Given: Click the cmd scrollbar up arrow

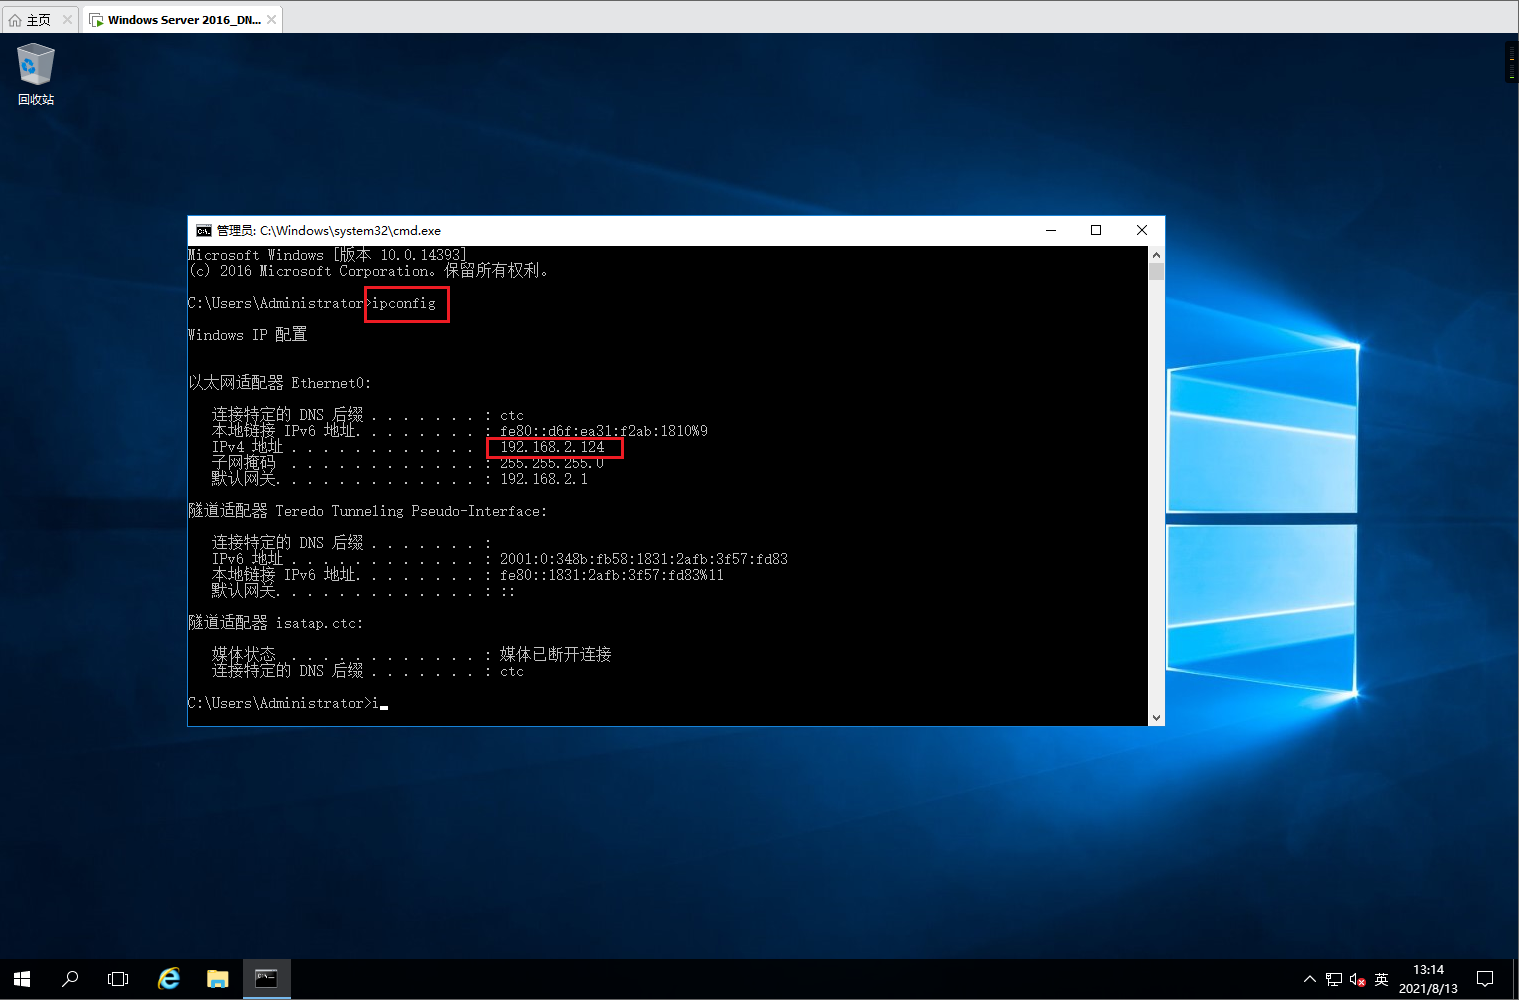Looking at the screenshot, I should (1156, 255).
